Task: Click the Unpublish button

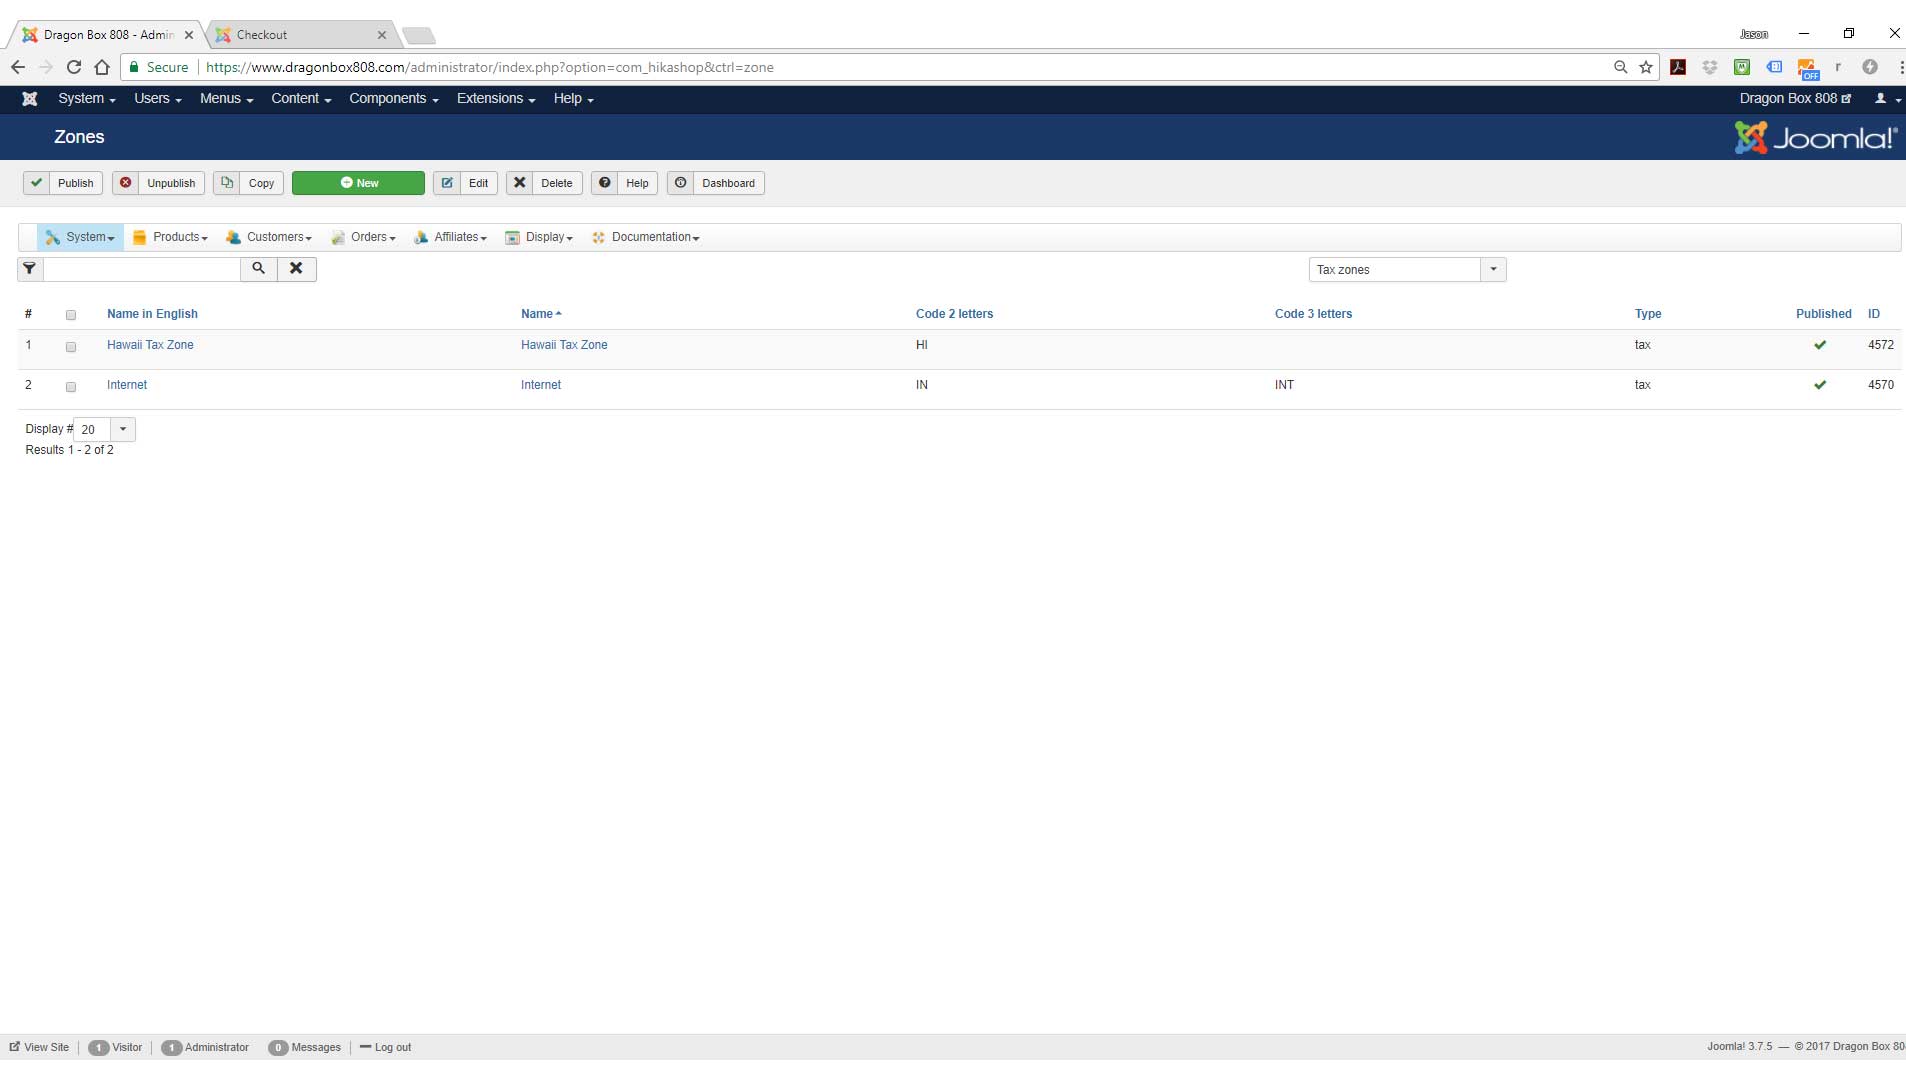Action: click(x=158, y=183)
